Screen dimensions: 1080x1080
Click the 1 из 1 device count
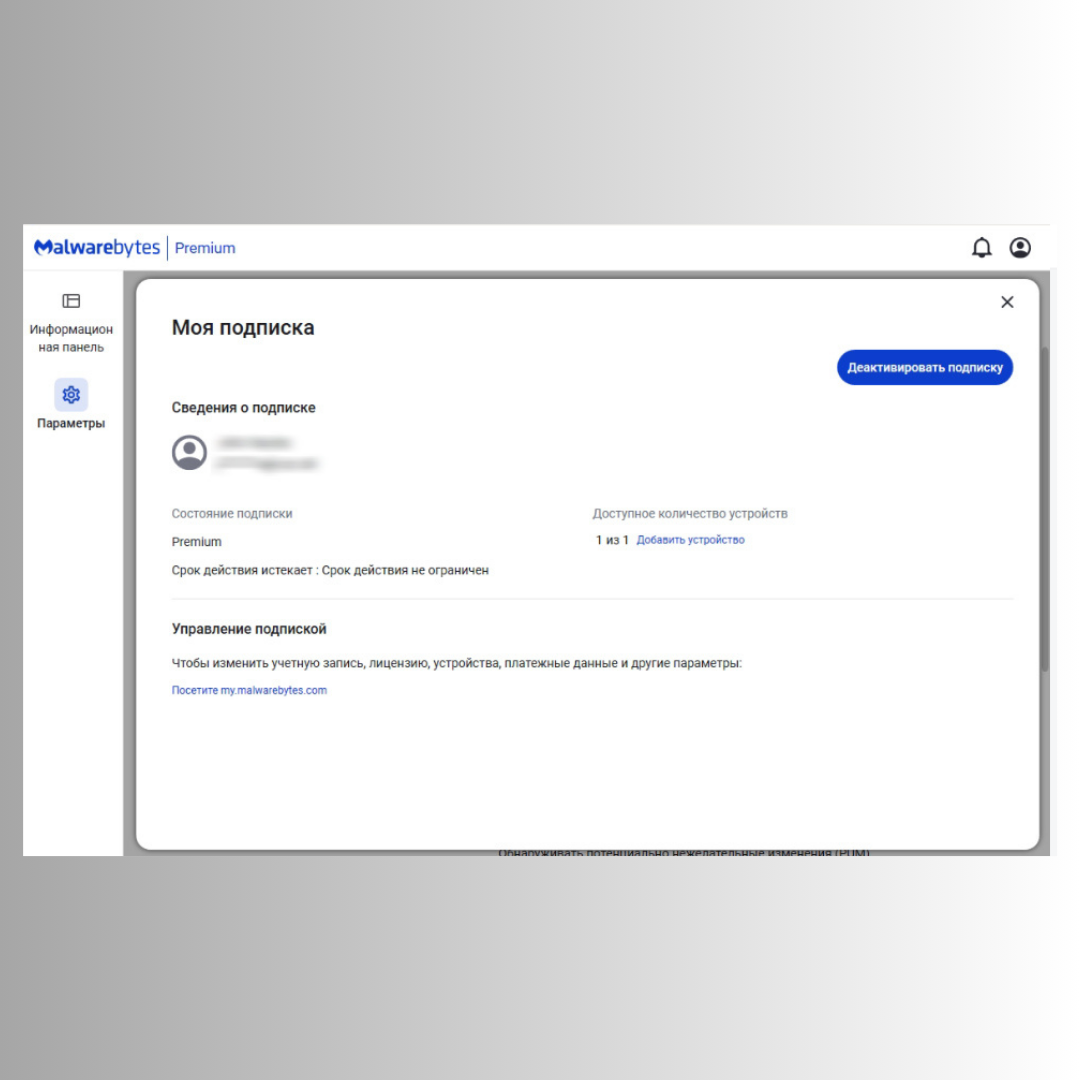[x=612, y=540]
